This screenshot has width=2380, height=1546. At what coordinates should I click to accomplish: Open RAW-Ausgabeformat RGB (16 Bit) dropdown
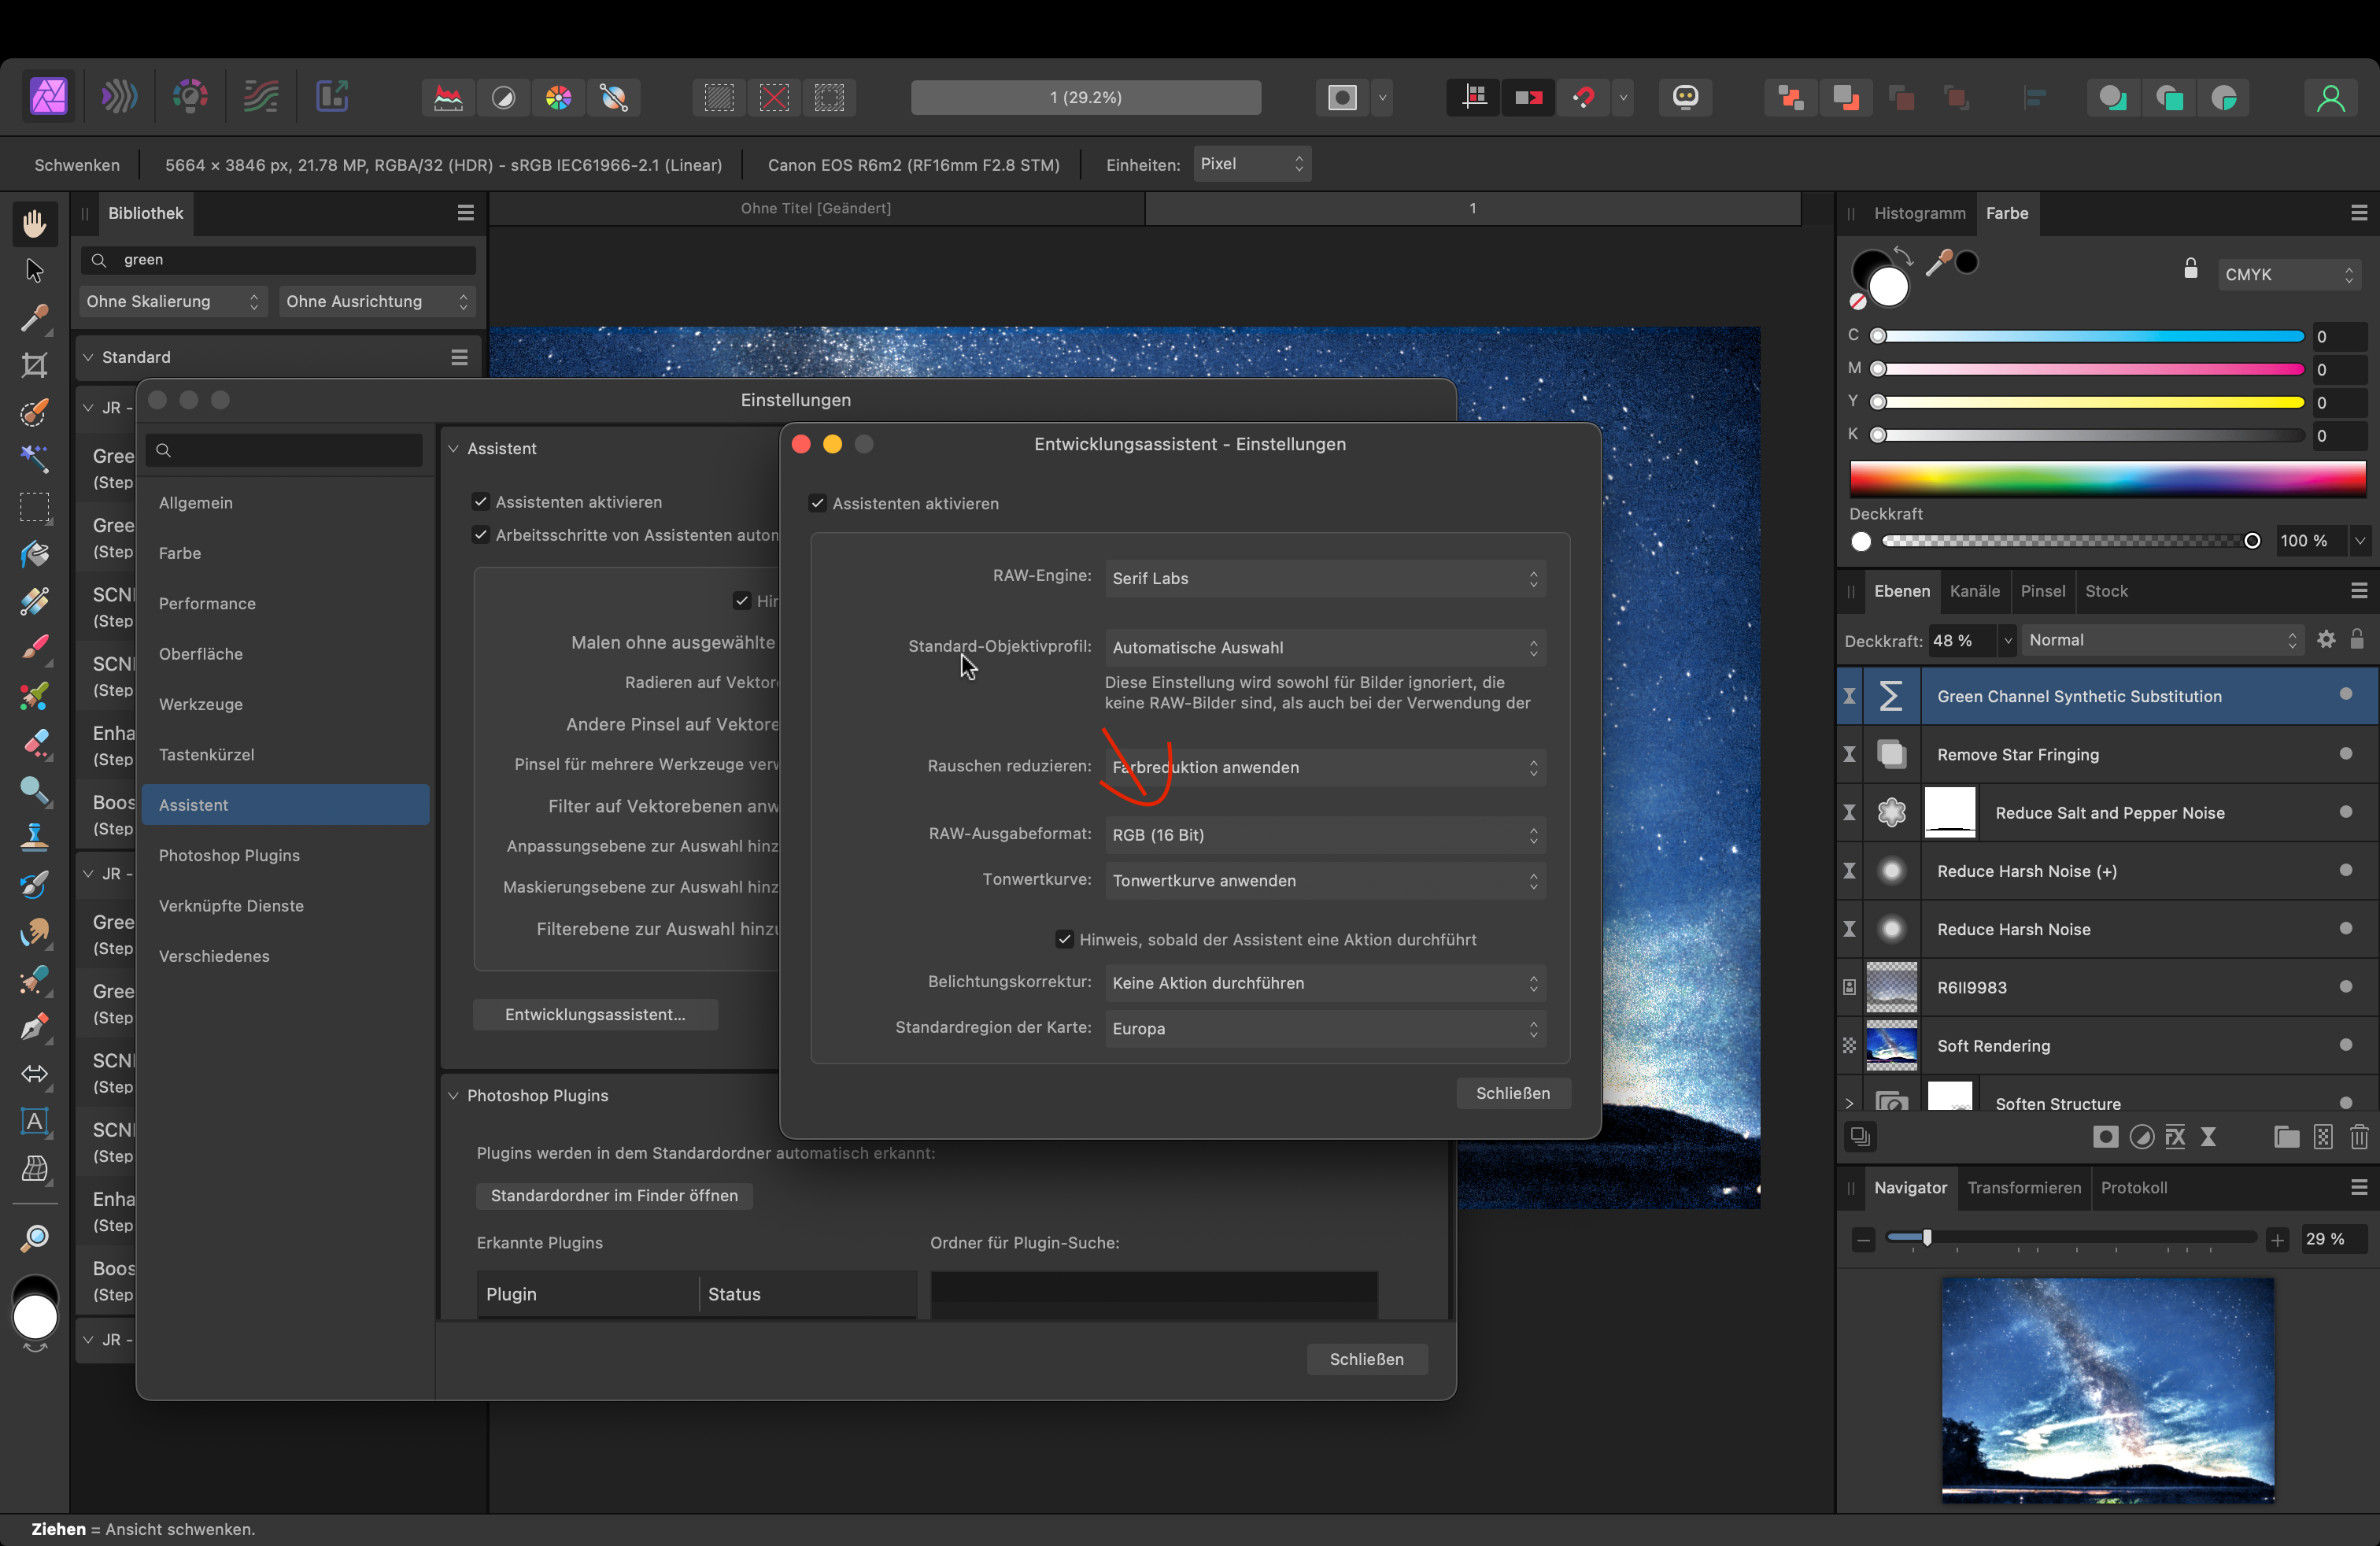coord(1325,835)
